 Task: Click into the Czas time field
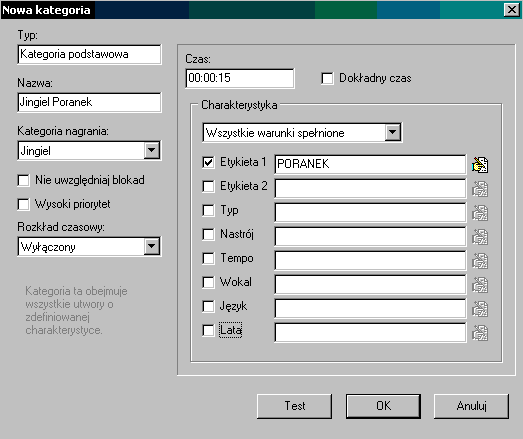[x=240, y=78]
